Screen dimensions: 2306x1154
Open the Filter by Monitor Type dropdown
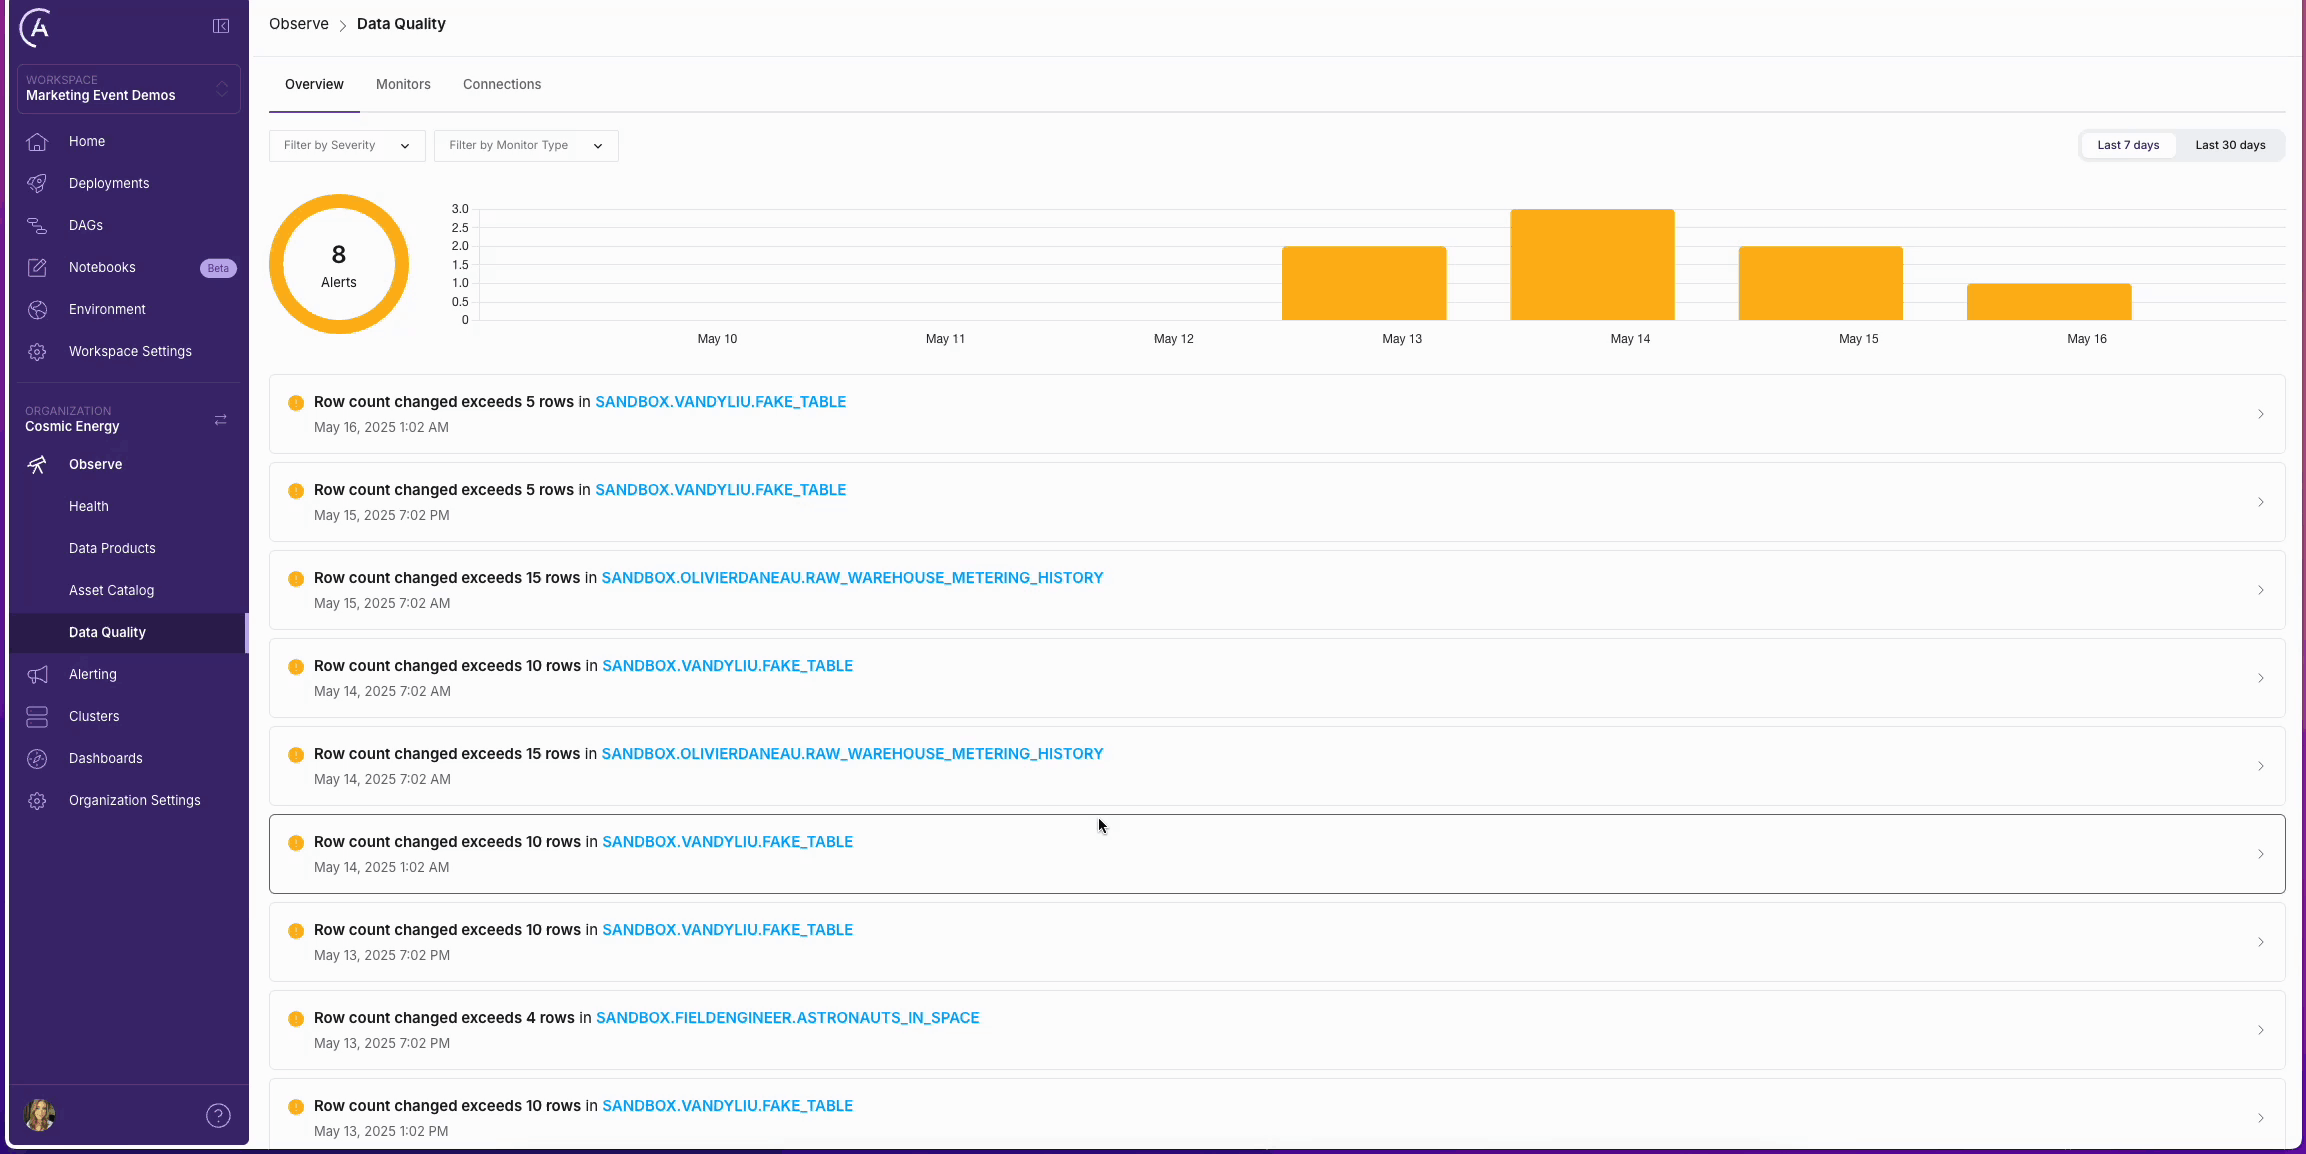coord(526,145)
